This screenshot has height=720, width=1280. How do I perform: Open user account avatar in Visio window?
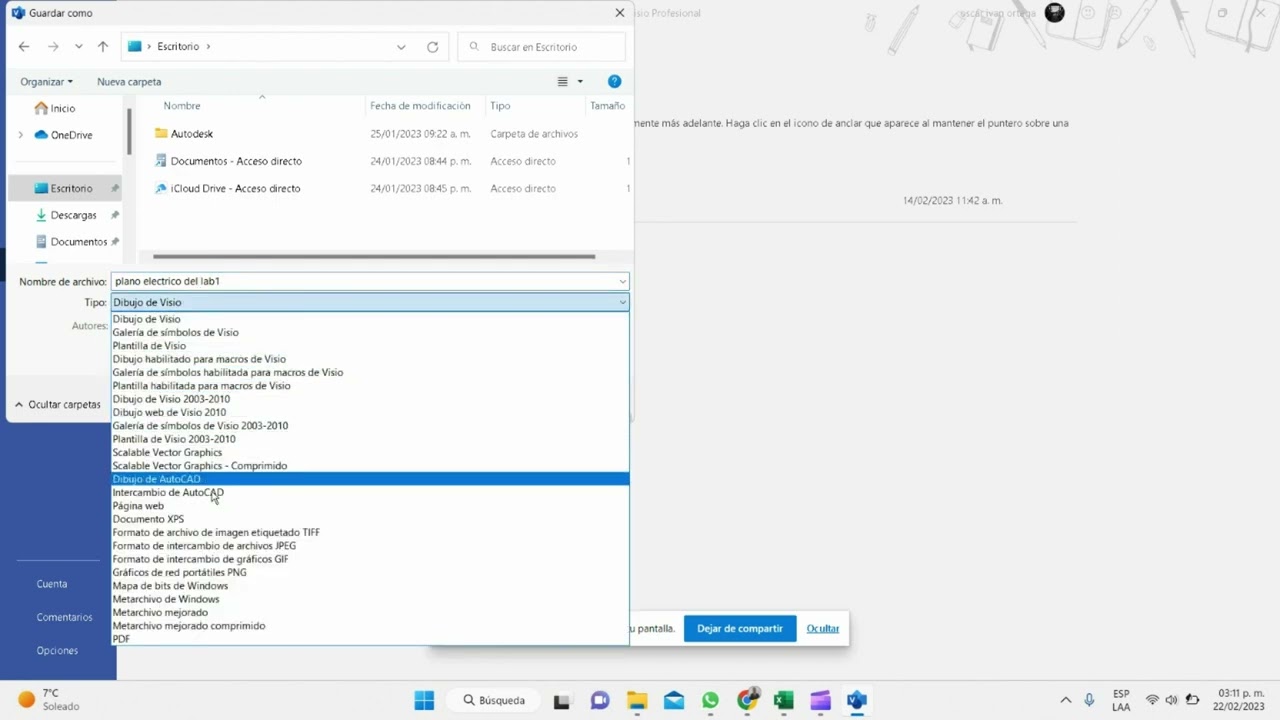coord(1054,13)
